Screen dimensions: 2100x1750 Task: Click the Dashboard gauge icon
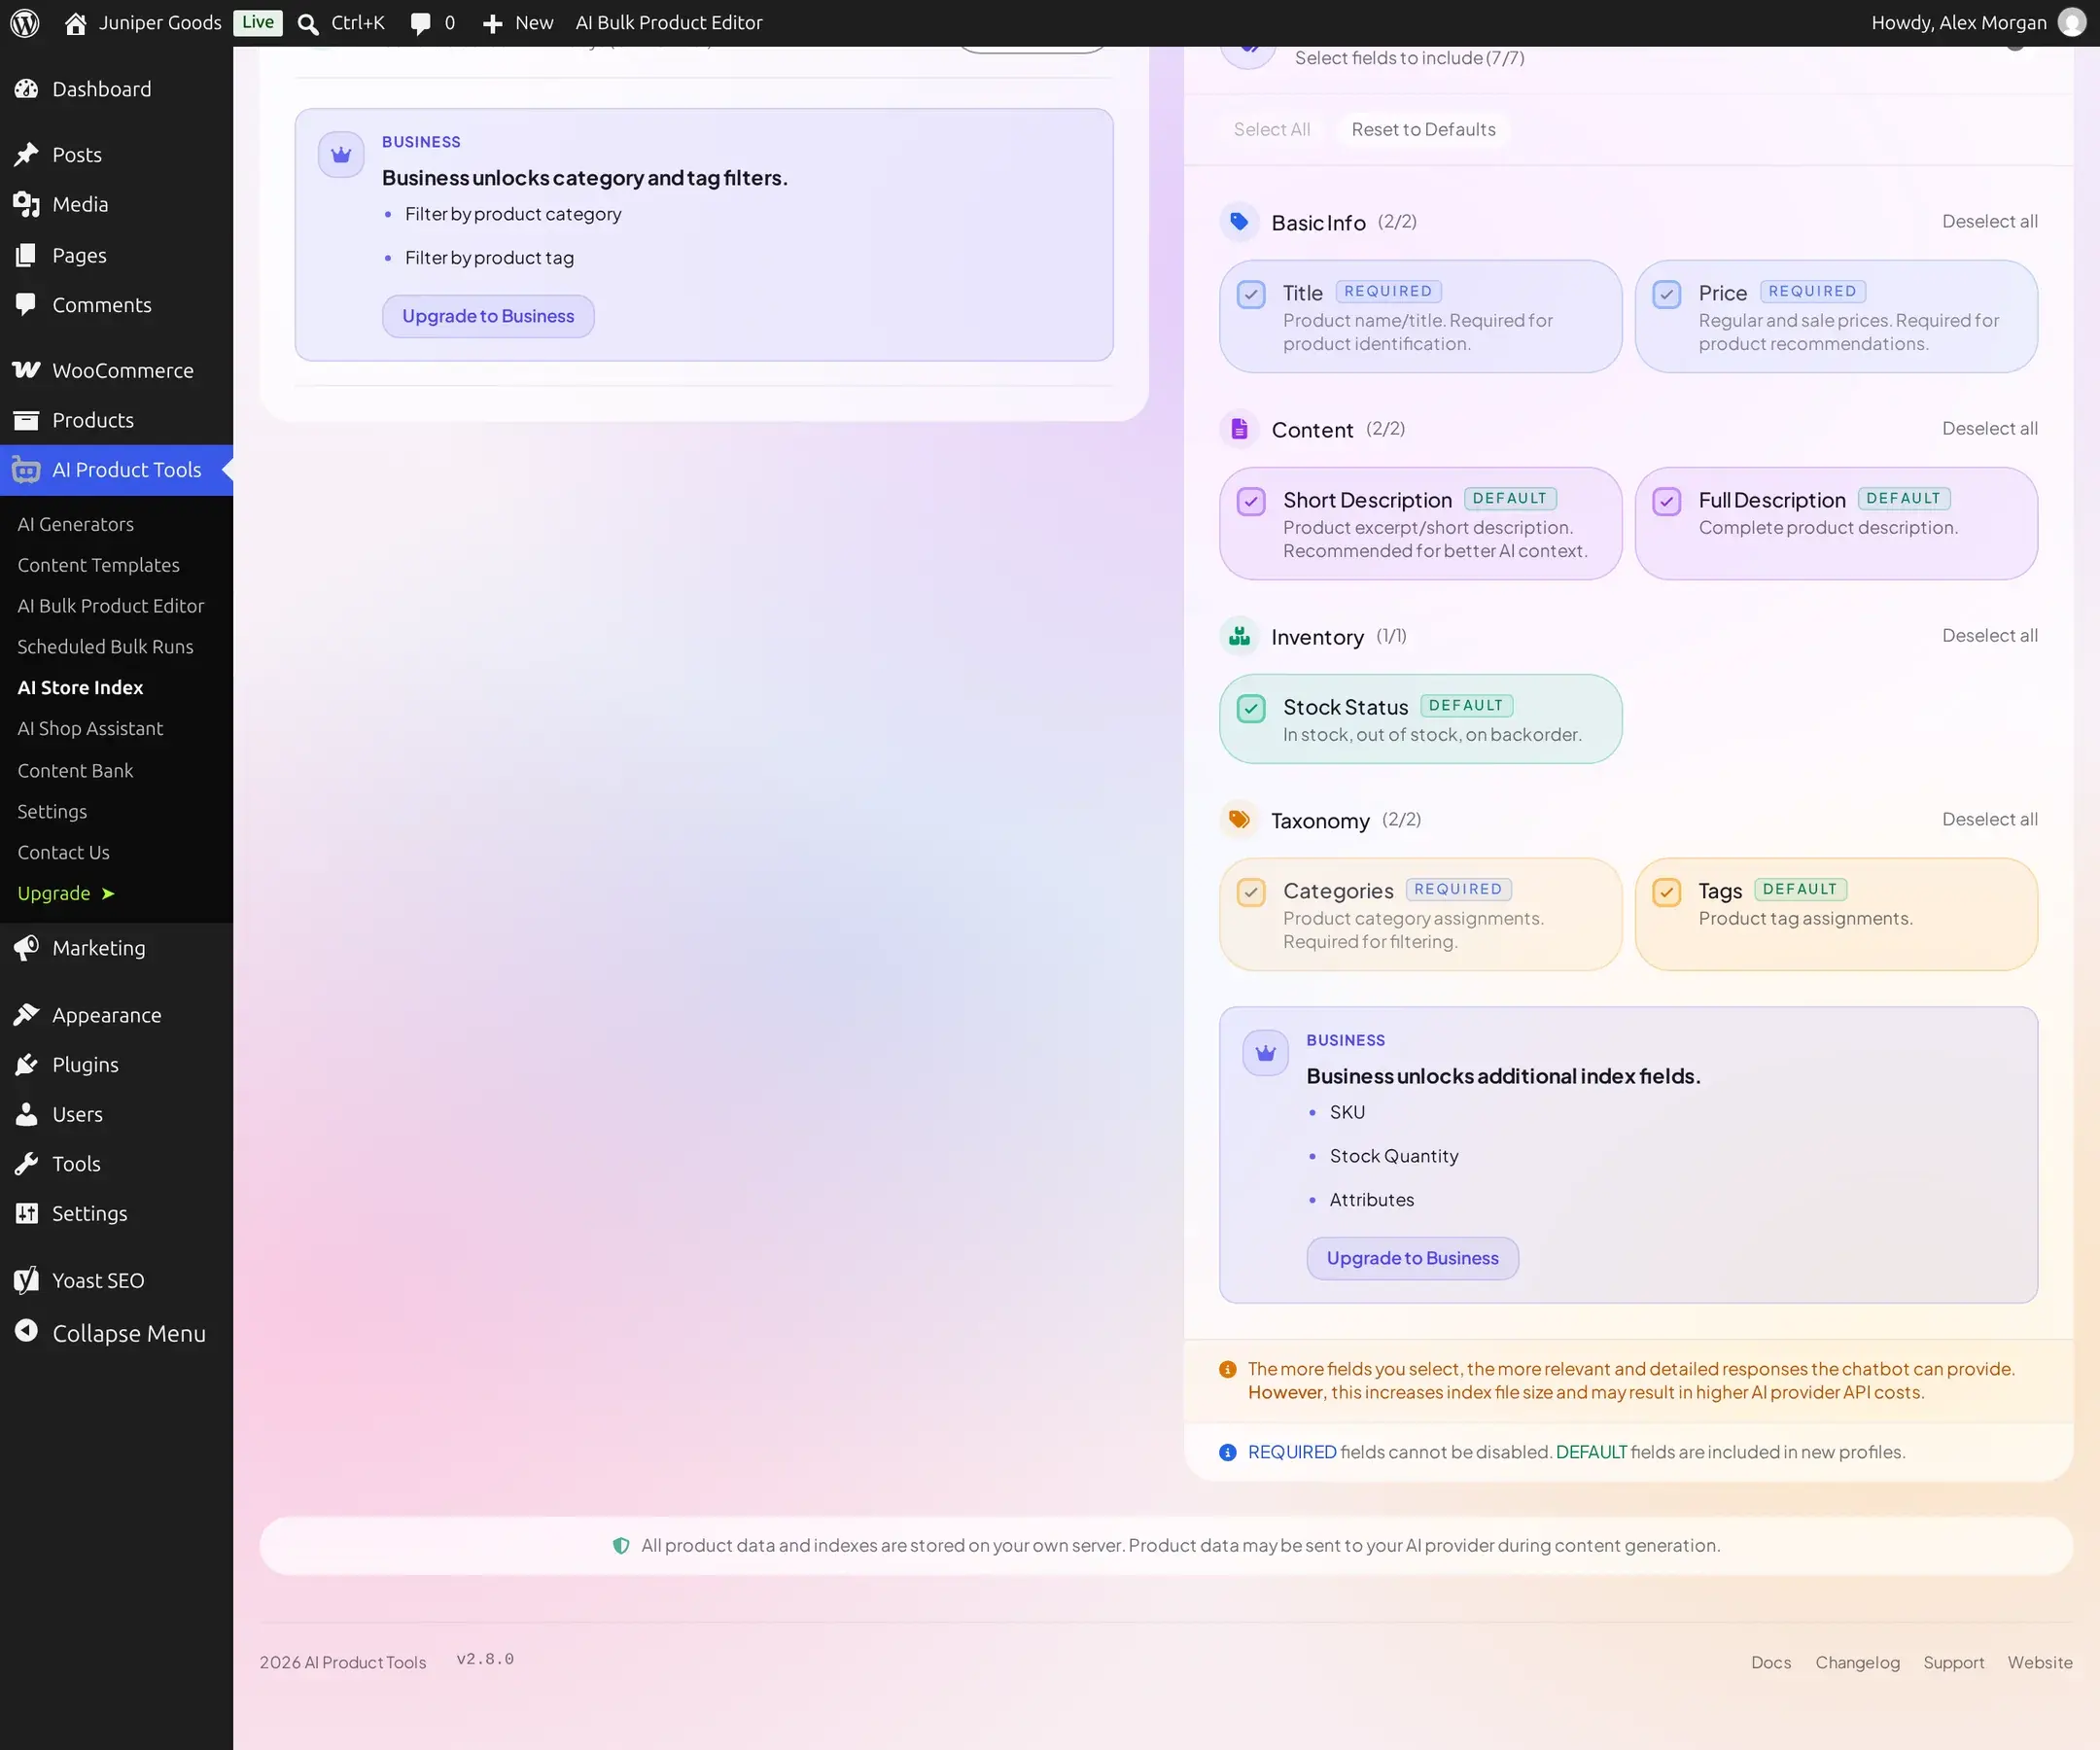pyautogui.click(x=26, y=89)
